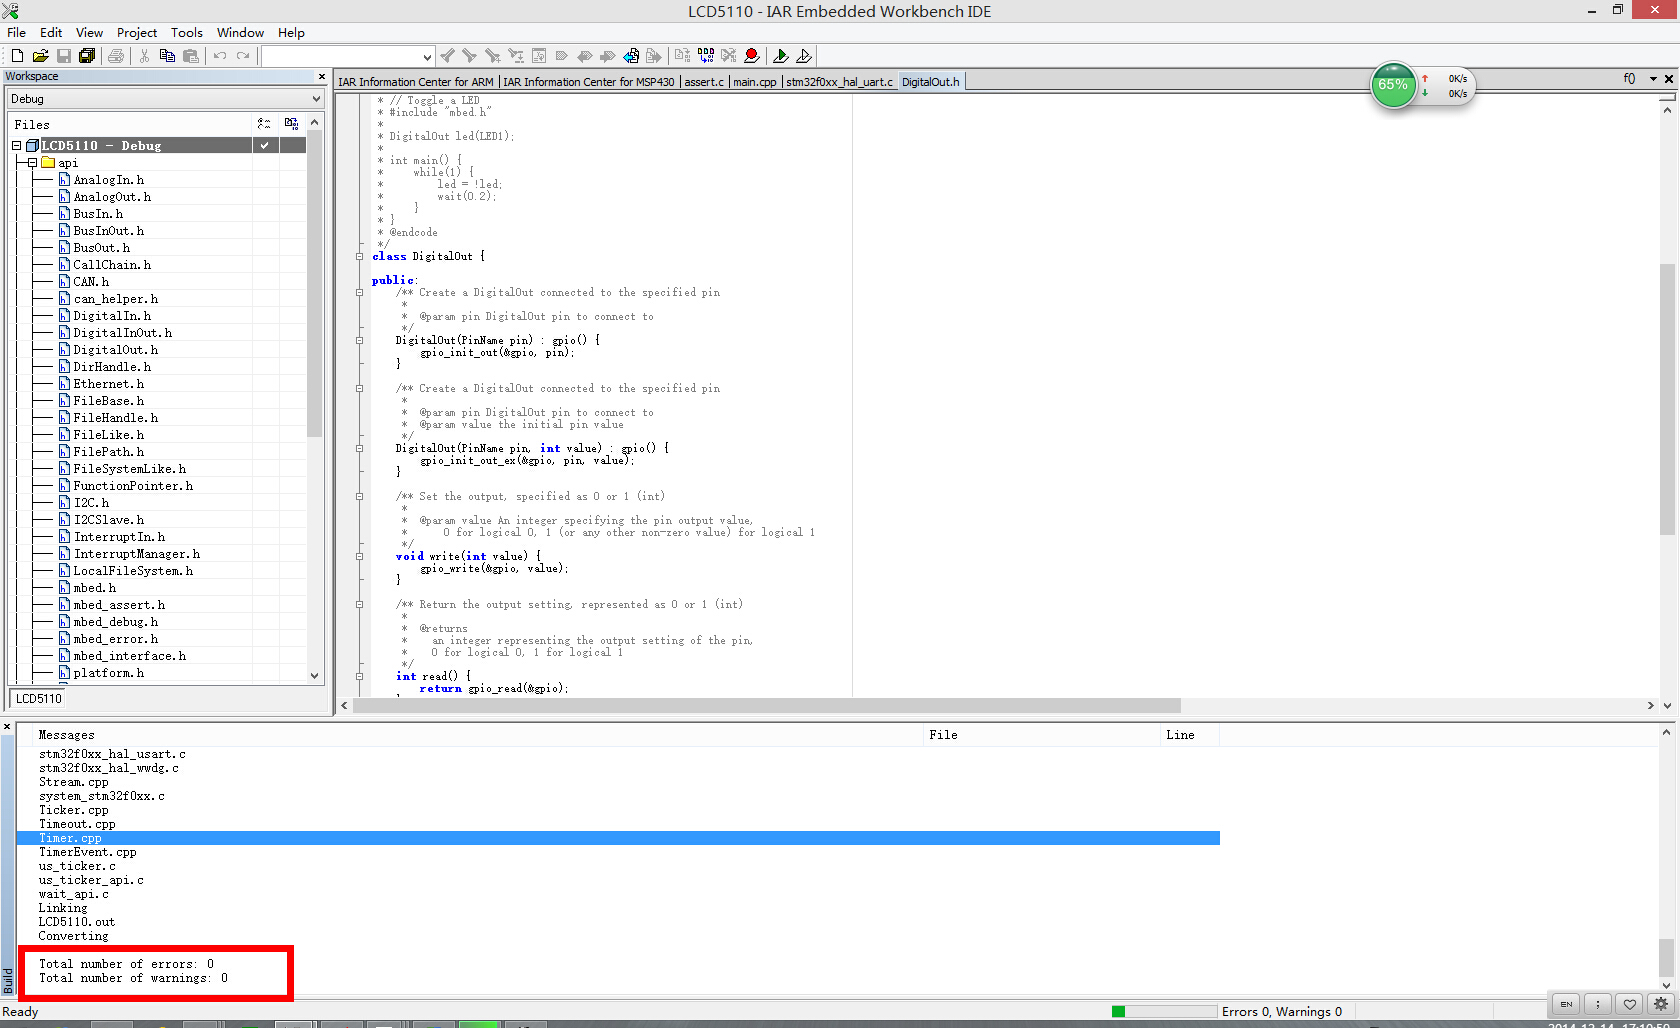This screenshot has height=1028, width=1680.
Task: Jump to the next bookmark
Action: click(608, 56)
